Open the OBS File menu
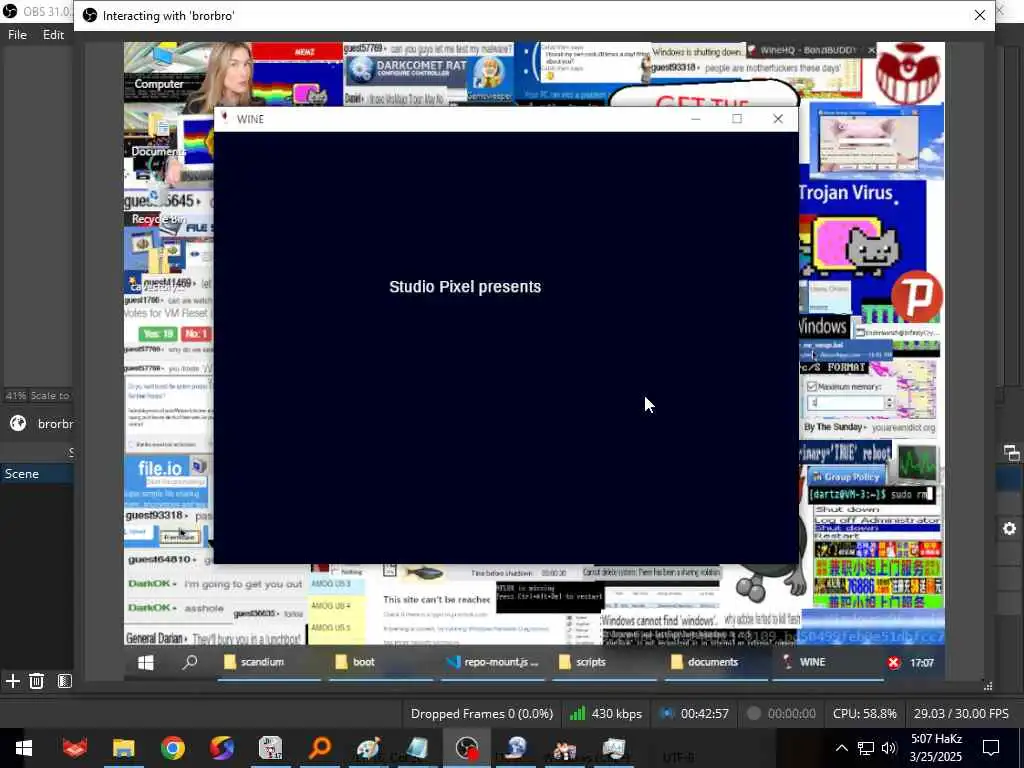 tap(17, 35)
